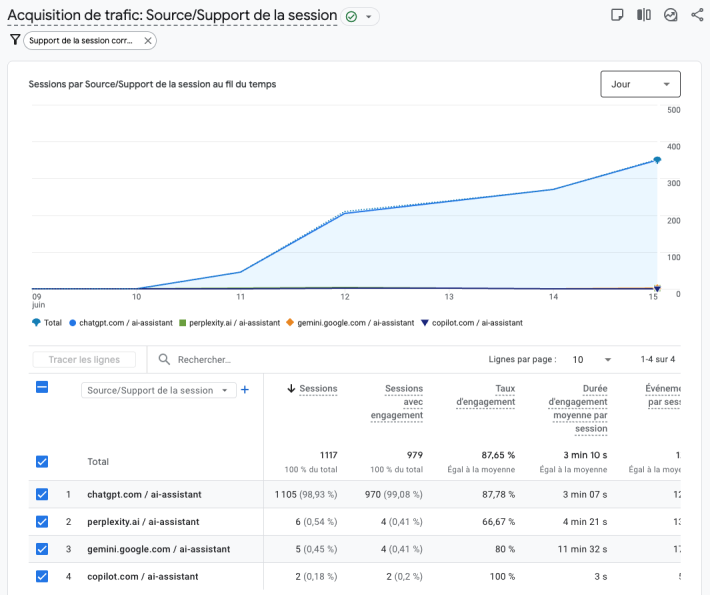Screen dimensions: 710x595
Task: Click the report title Acquisition de trafic
Action: (172, 15)
